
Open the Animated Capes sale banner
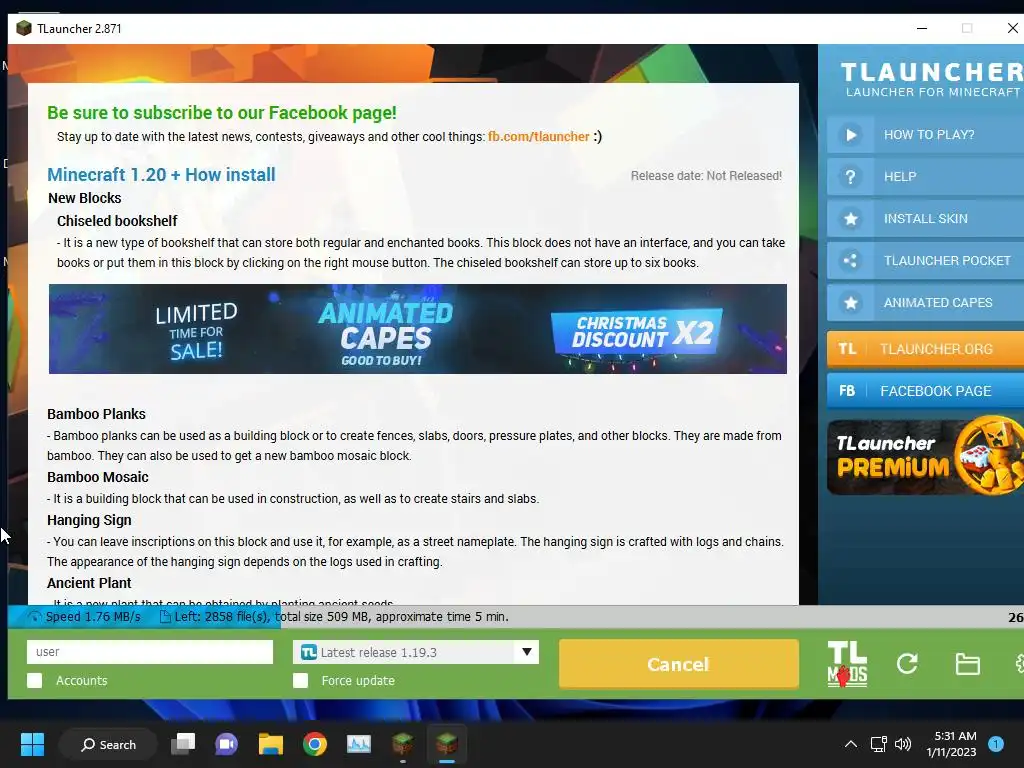(418, 329)
